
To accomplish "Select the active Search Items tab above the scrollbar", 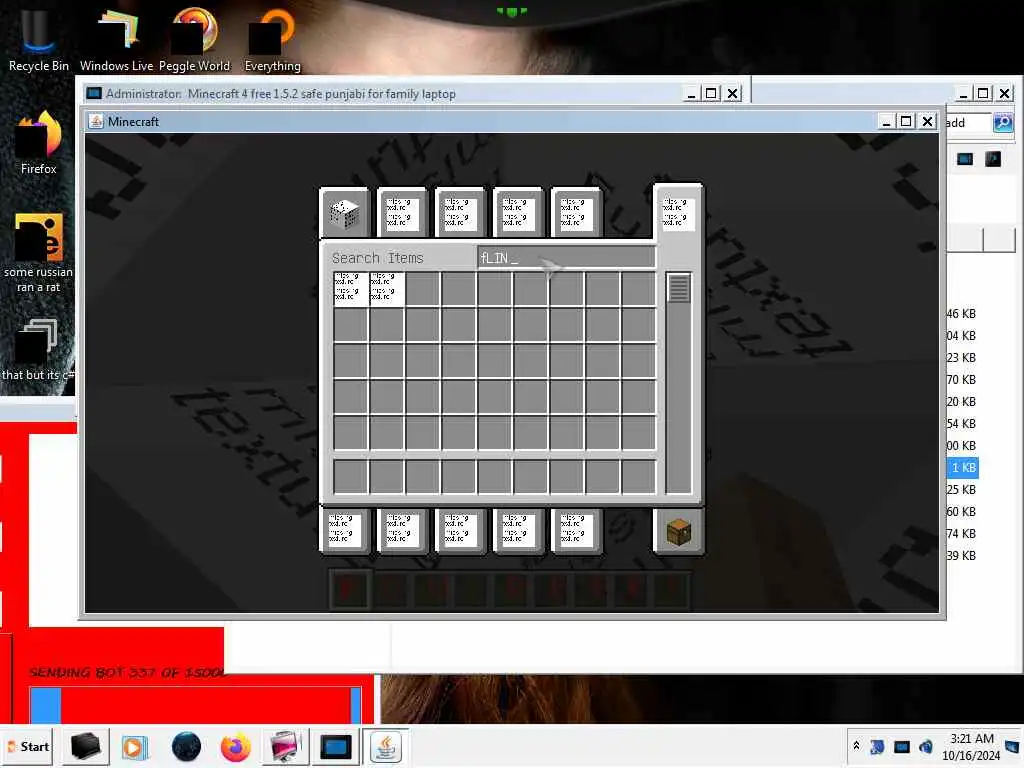I will pos(678,212).
